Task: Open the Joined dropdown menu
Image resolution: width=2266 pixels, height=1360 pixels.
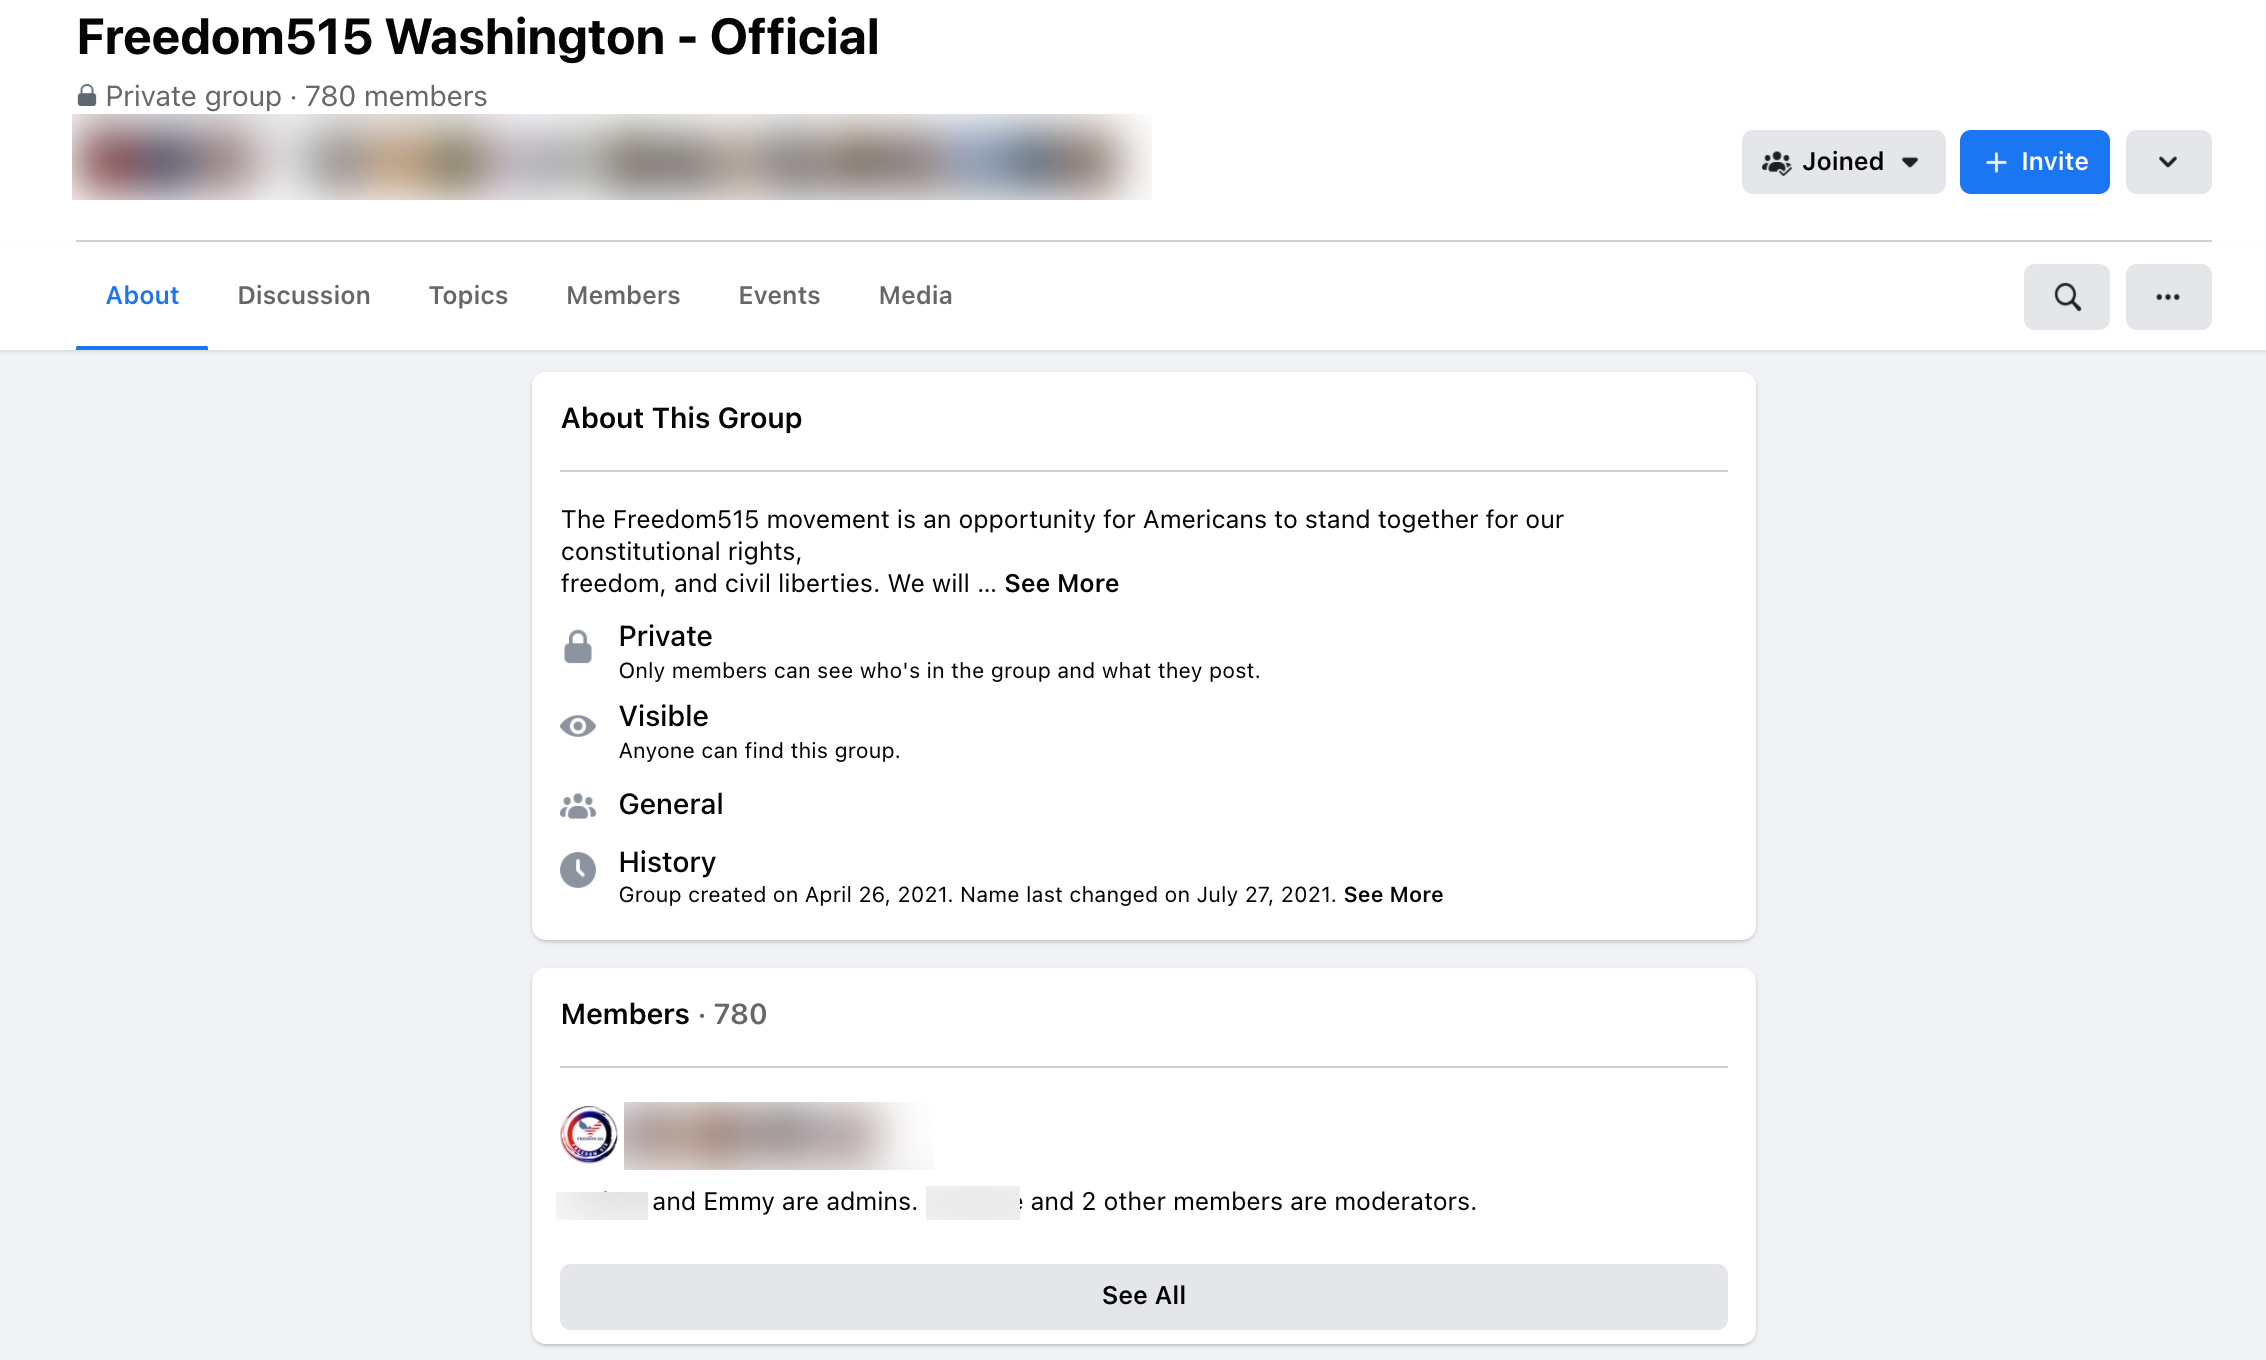Action: click(x=1843, y=162)
